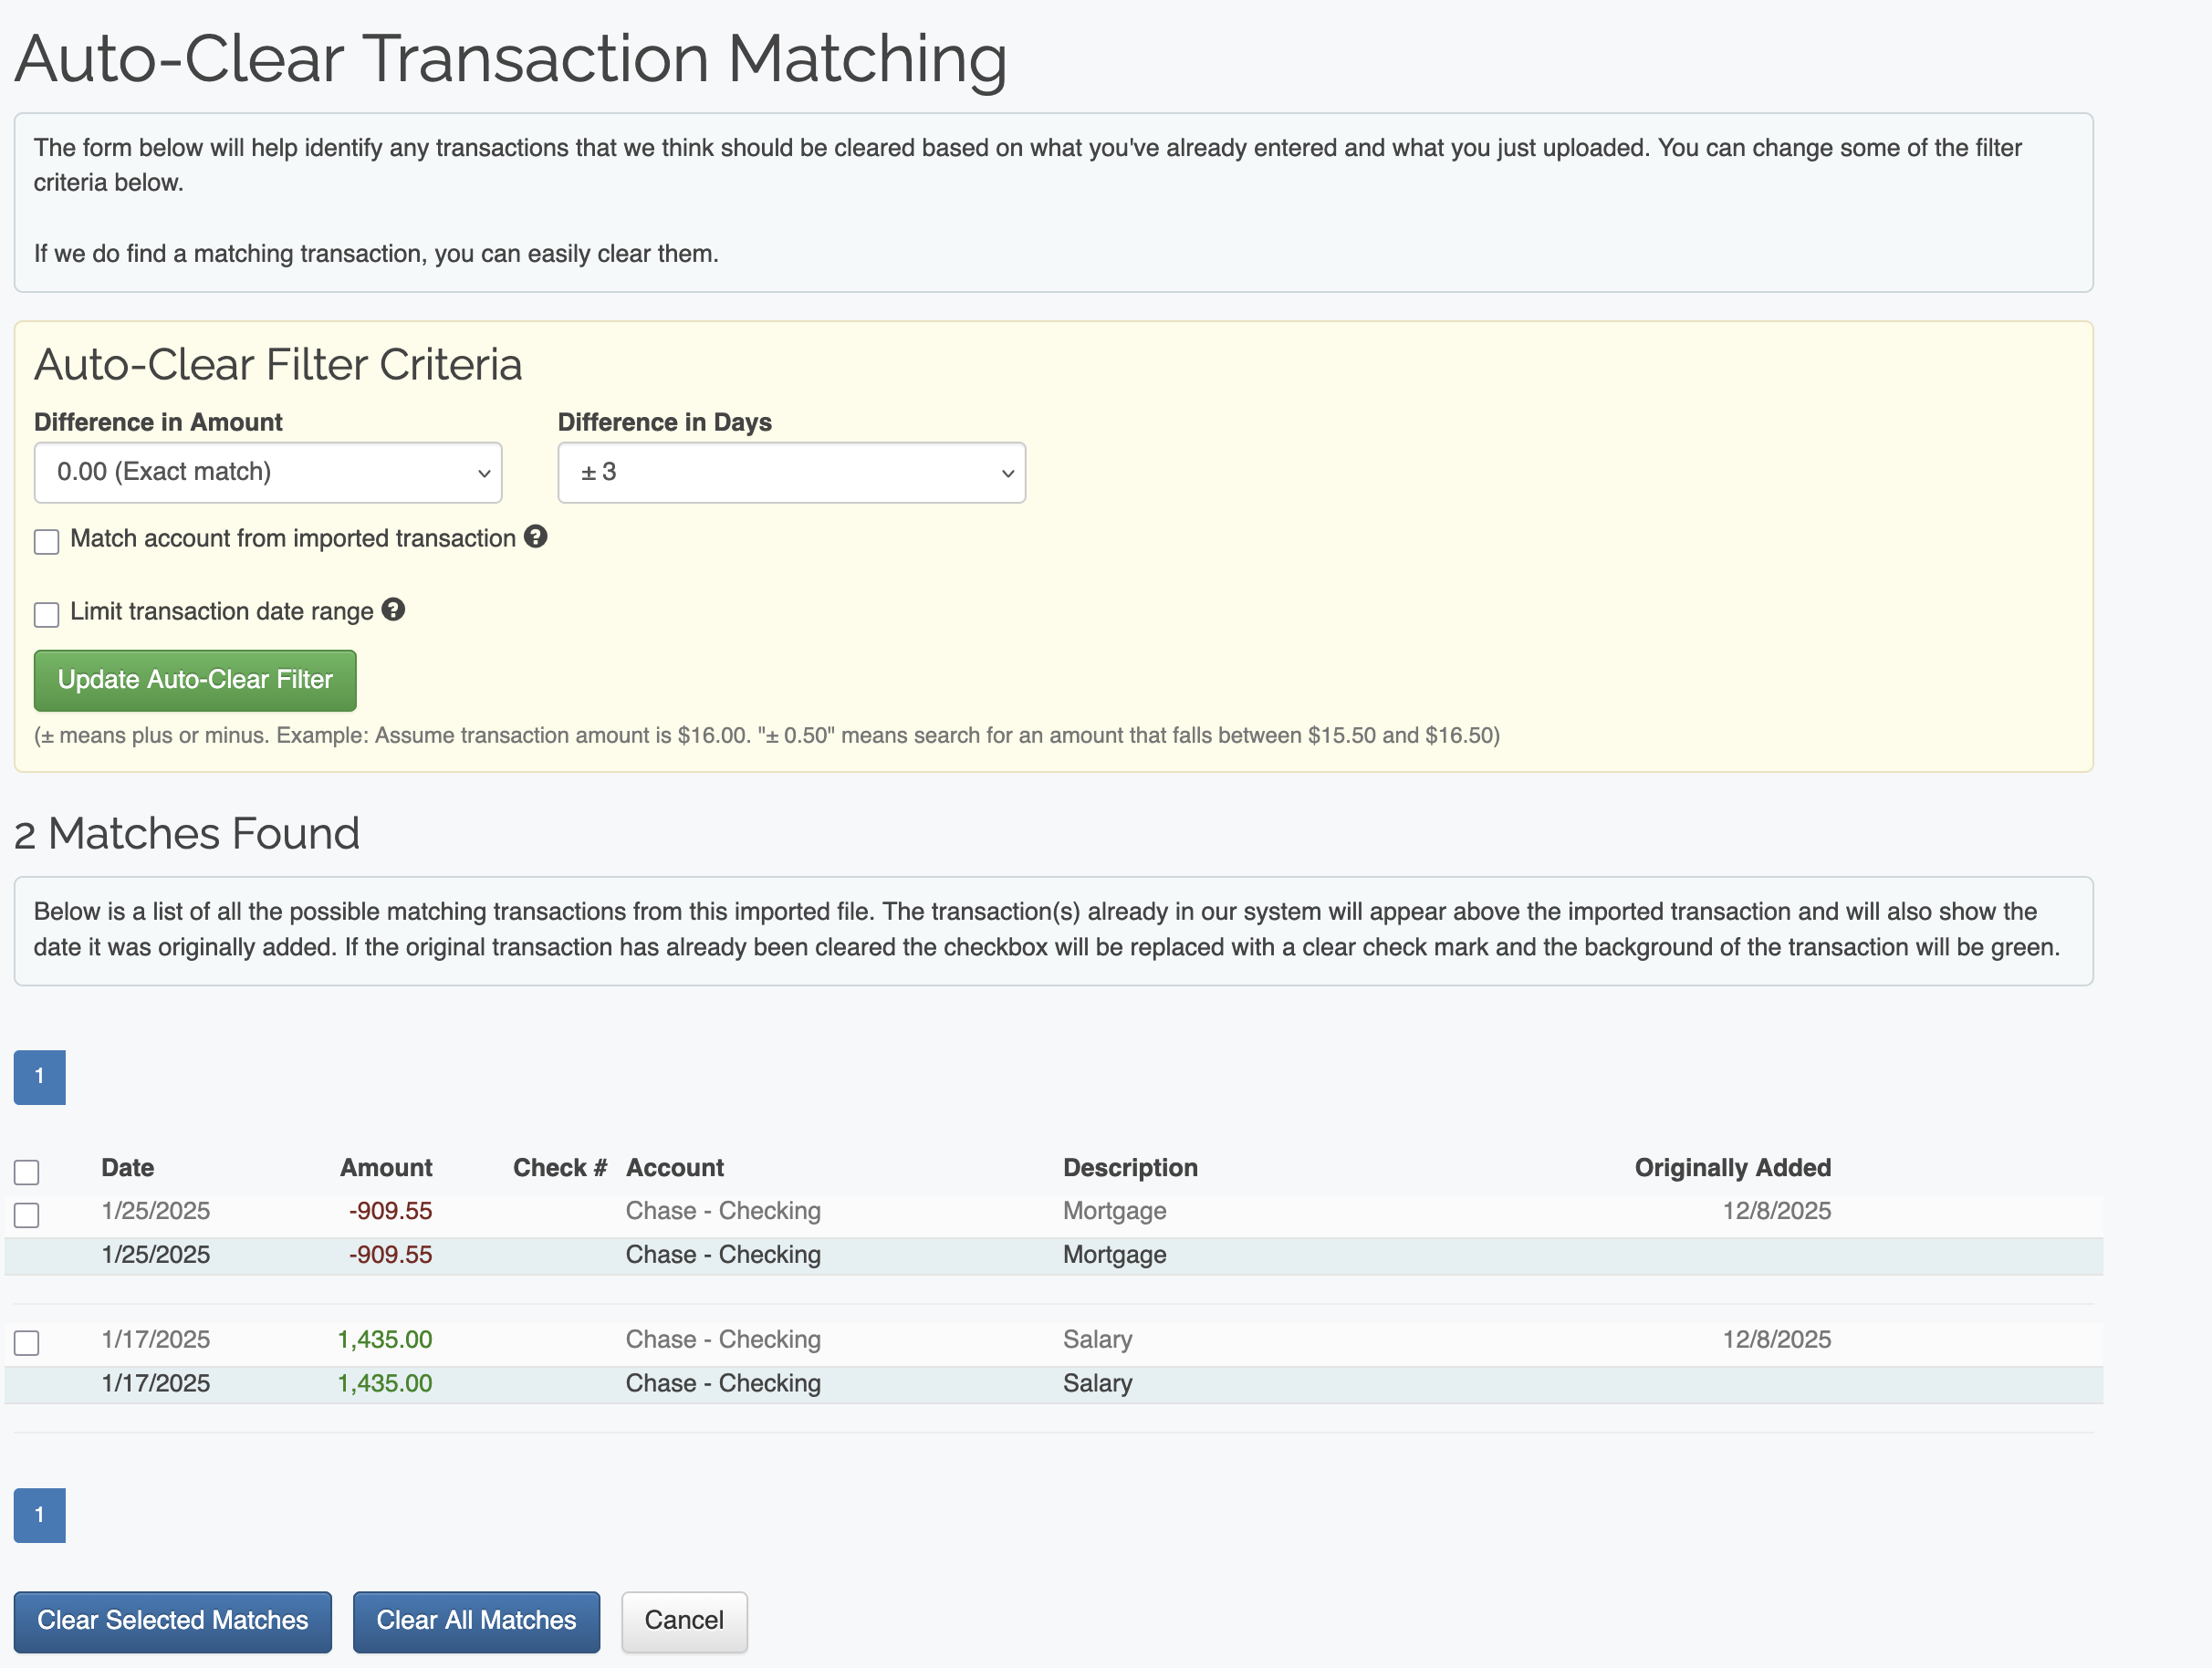Click the Update Auto-Clear Filter button
2212x1668 pixels.
[x=195, y=680]
